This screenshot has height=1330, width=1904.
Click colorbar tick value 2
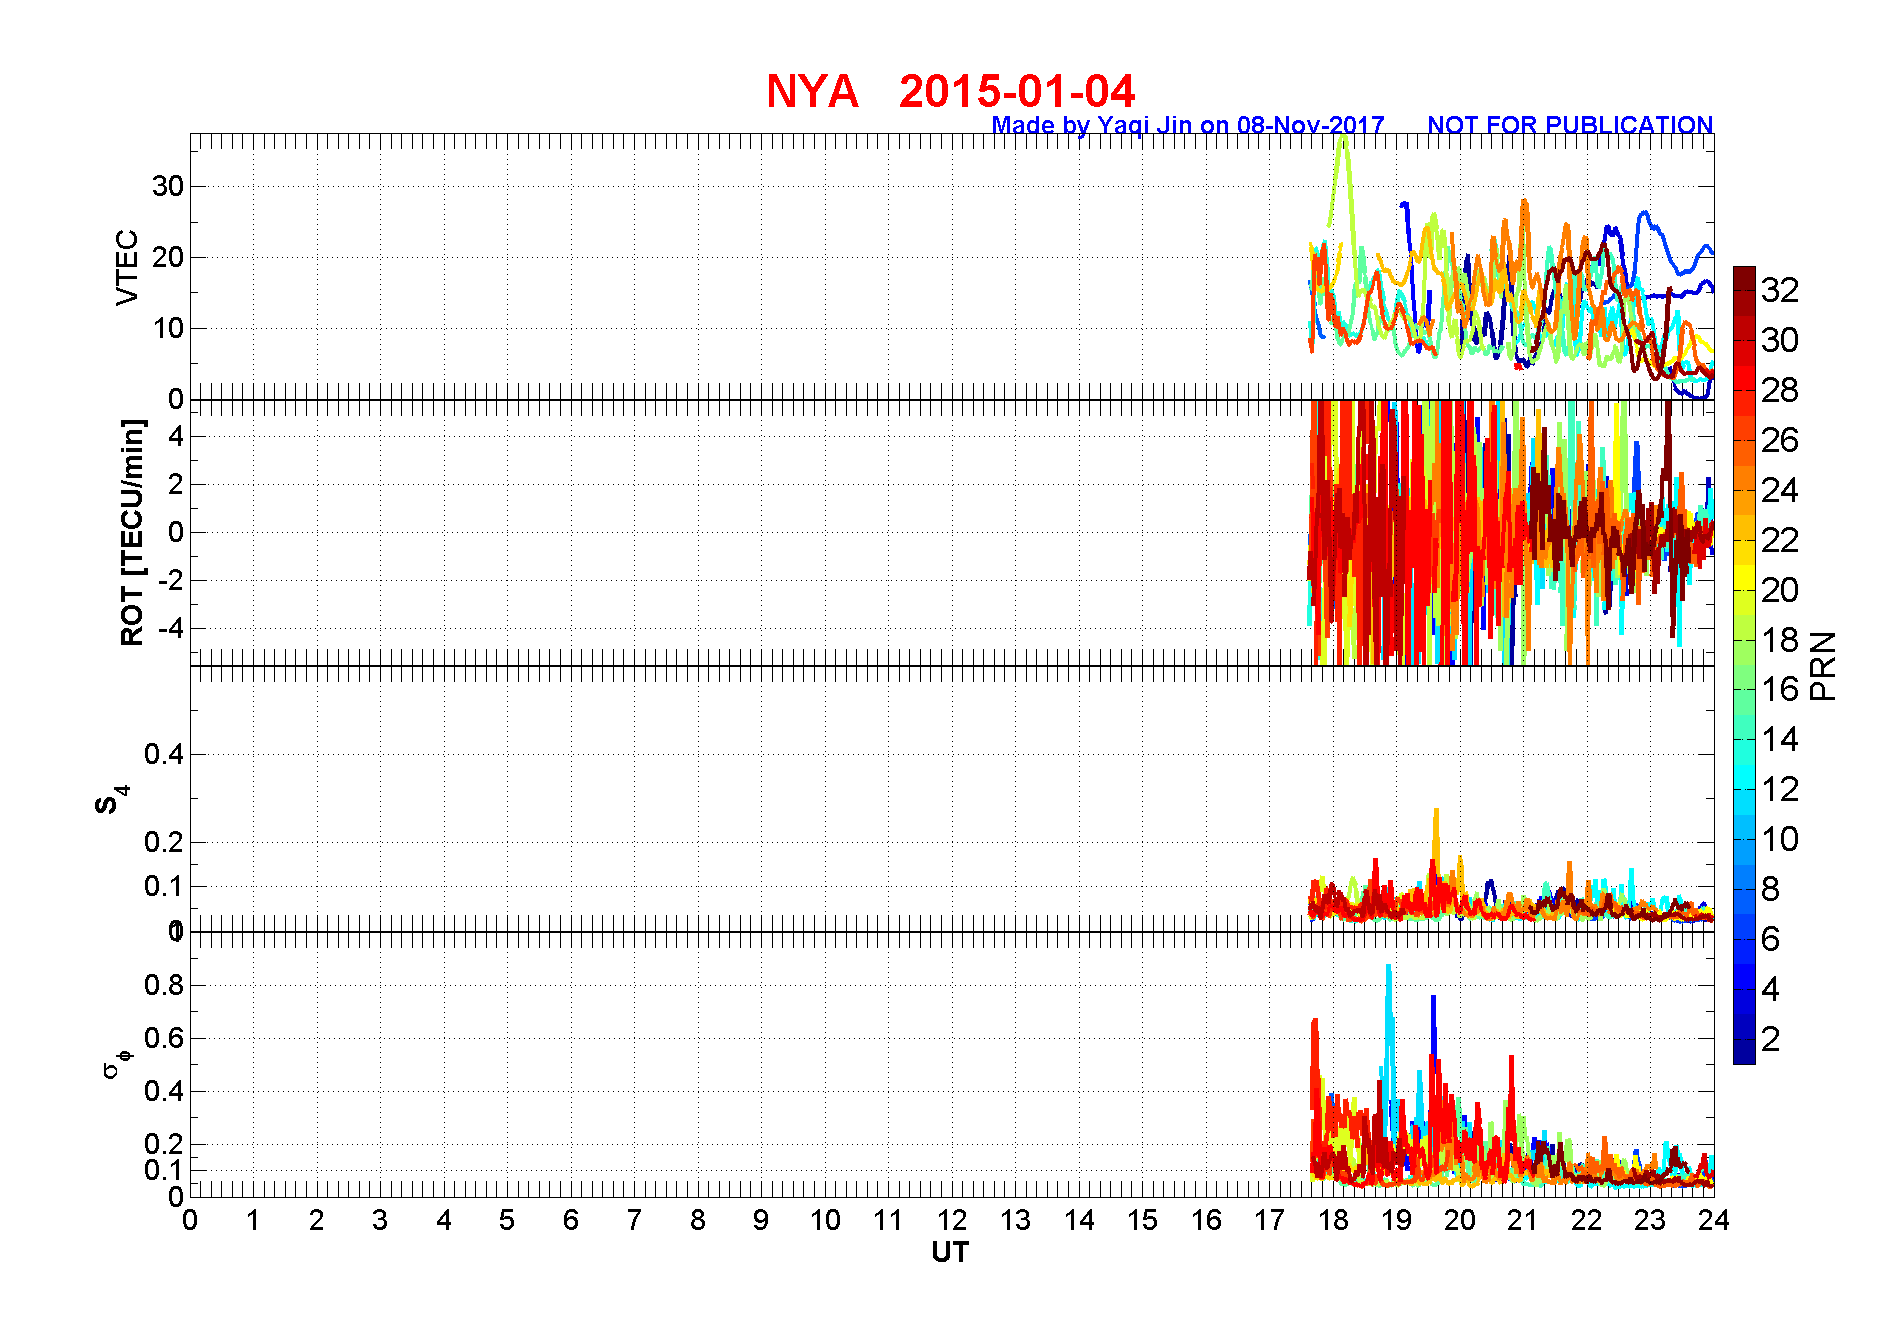tap(1770, 1039)
